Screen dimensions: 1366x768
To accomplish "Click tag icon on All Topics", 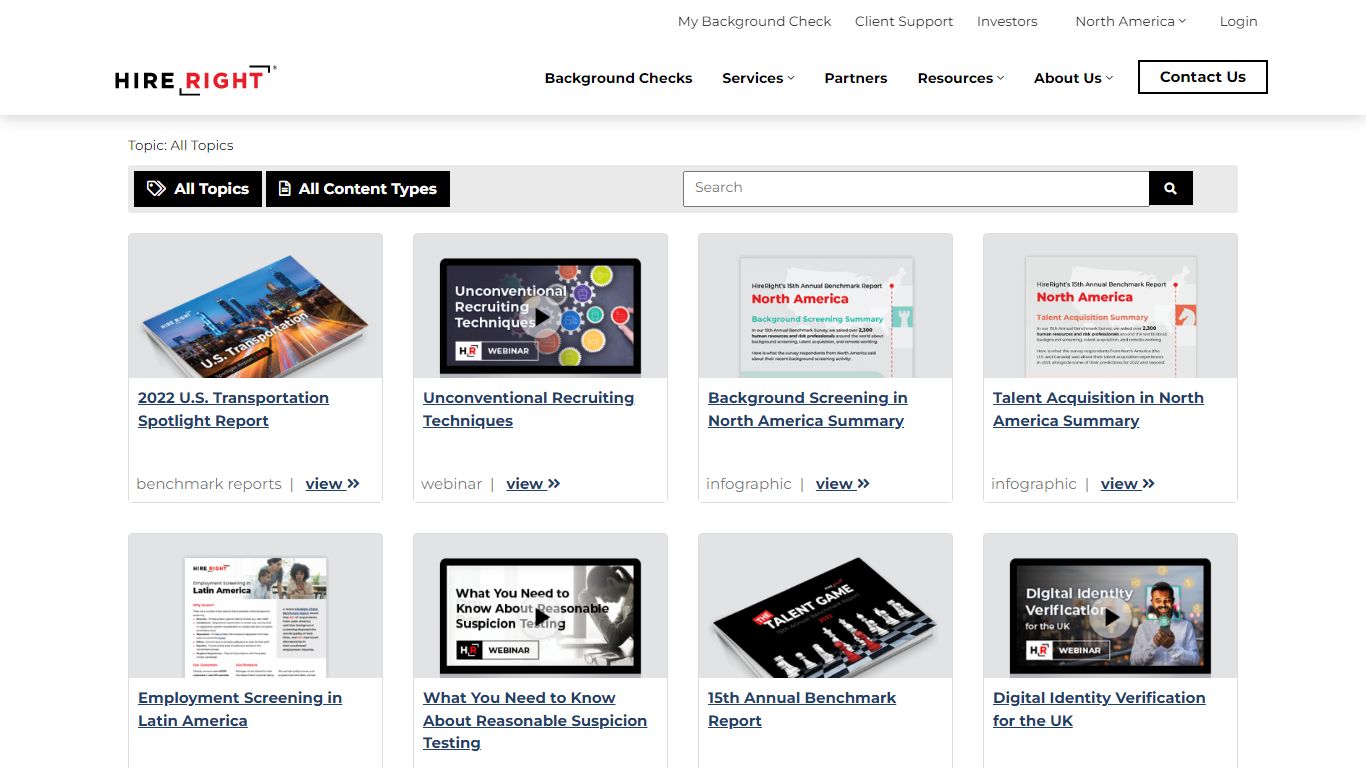I will (156, 189).
